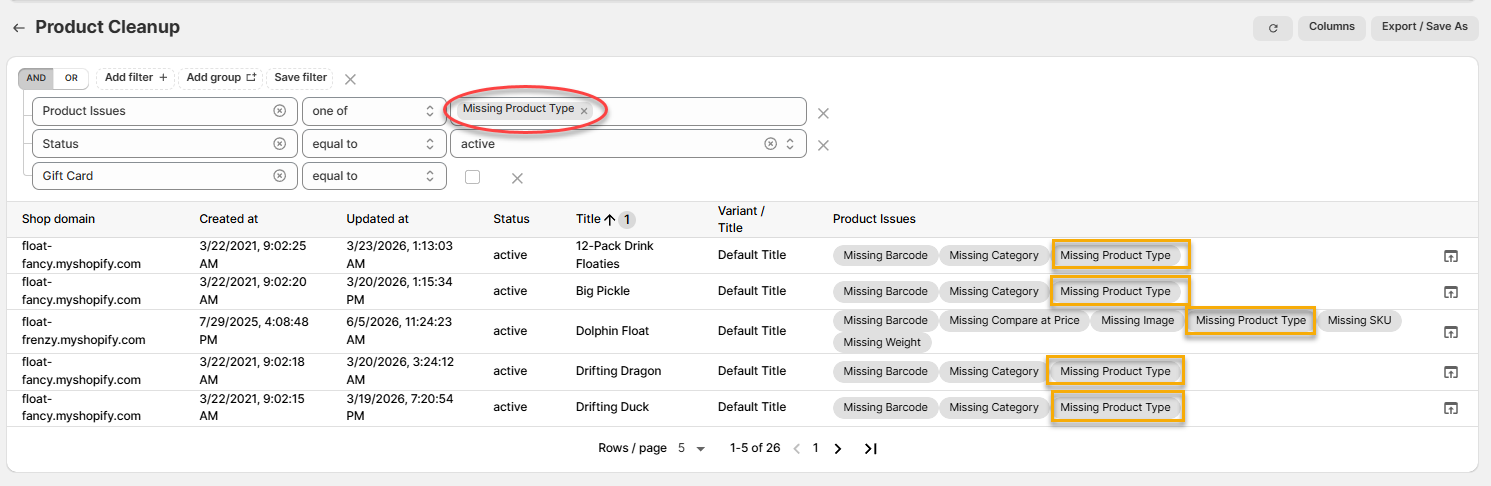Viewport: 1491px width, 486px height.
Task: Click the Product Issues column header
Action: point(874,219)
